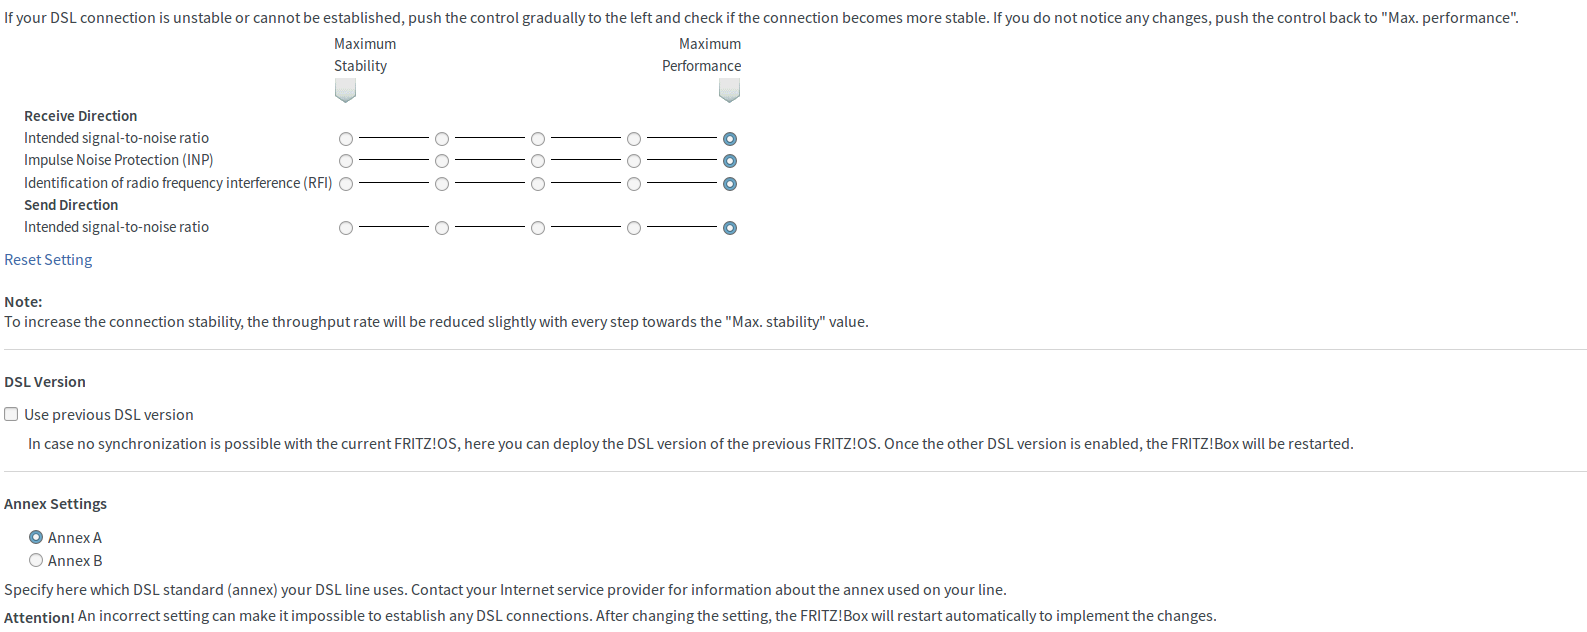Viewport: 1587px width, 632px height.
Task: Select fourth step for receive signal-to-noise ratio
Action: (634, 139)
